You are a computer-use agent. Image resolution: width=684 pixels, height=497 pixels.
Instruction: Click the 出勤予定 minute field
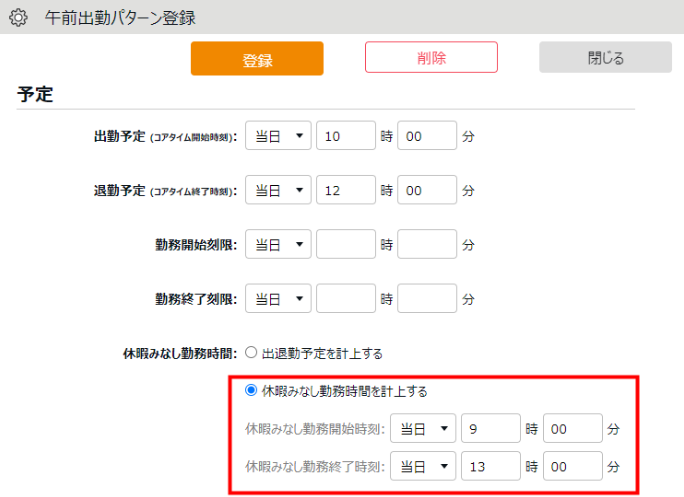coord(427,135)
